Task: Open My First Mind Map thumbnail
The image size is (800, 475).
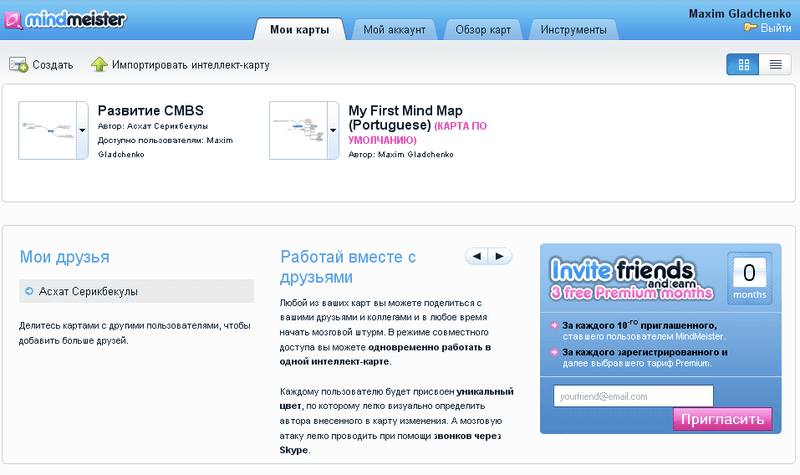Action: (298, 131)
